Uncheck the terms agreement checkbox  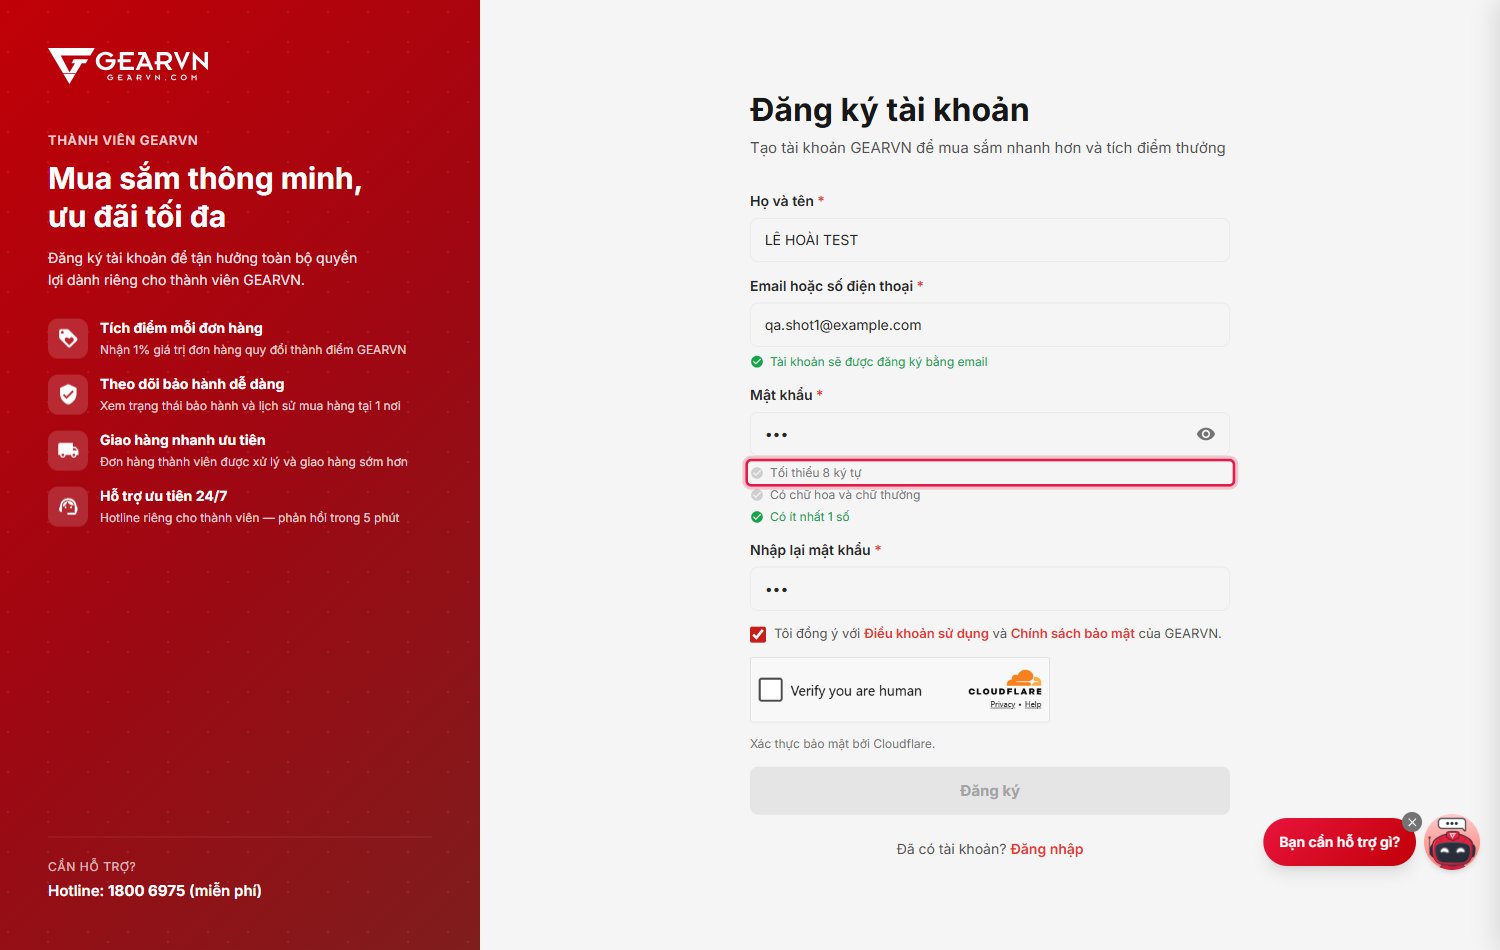tap(758, 634)
